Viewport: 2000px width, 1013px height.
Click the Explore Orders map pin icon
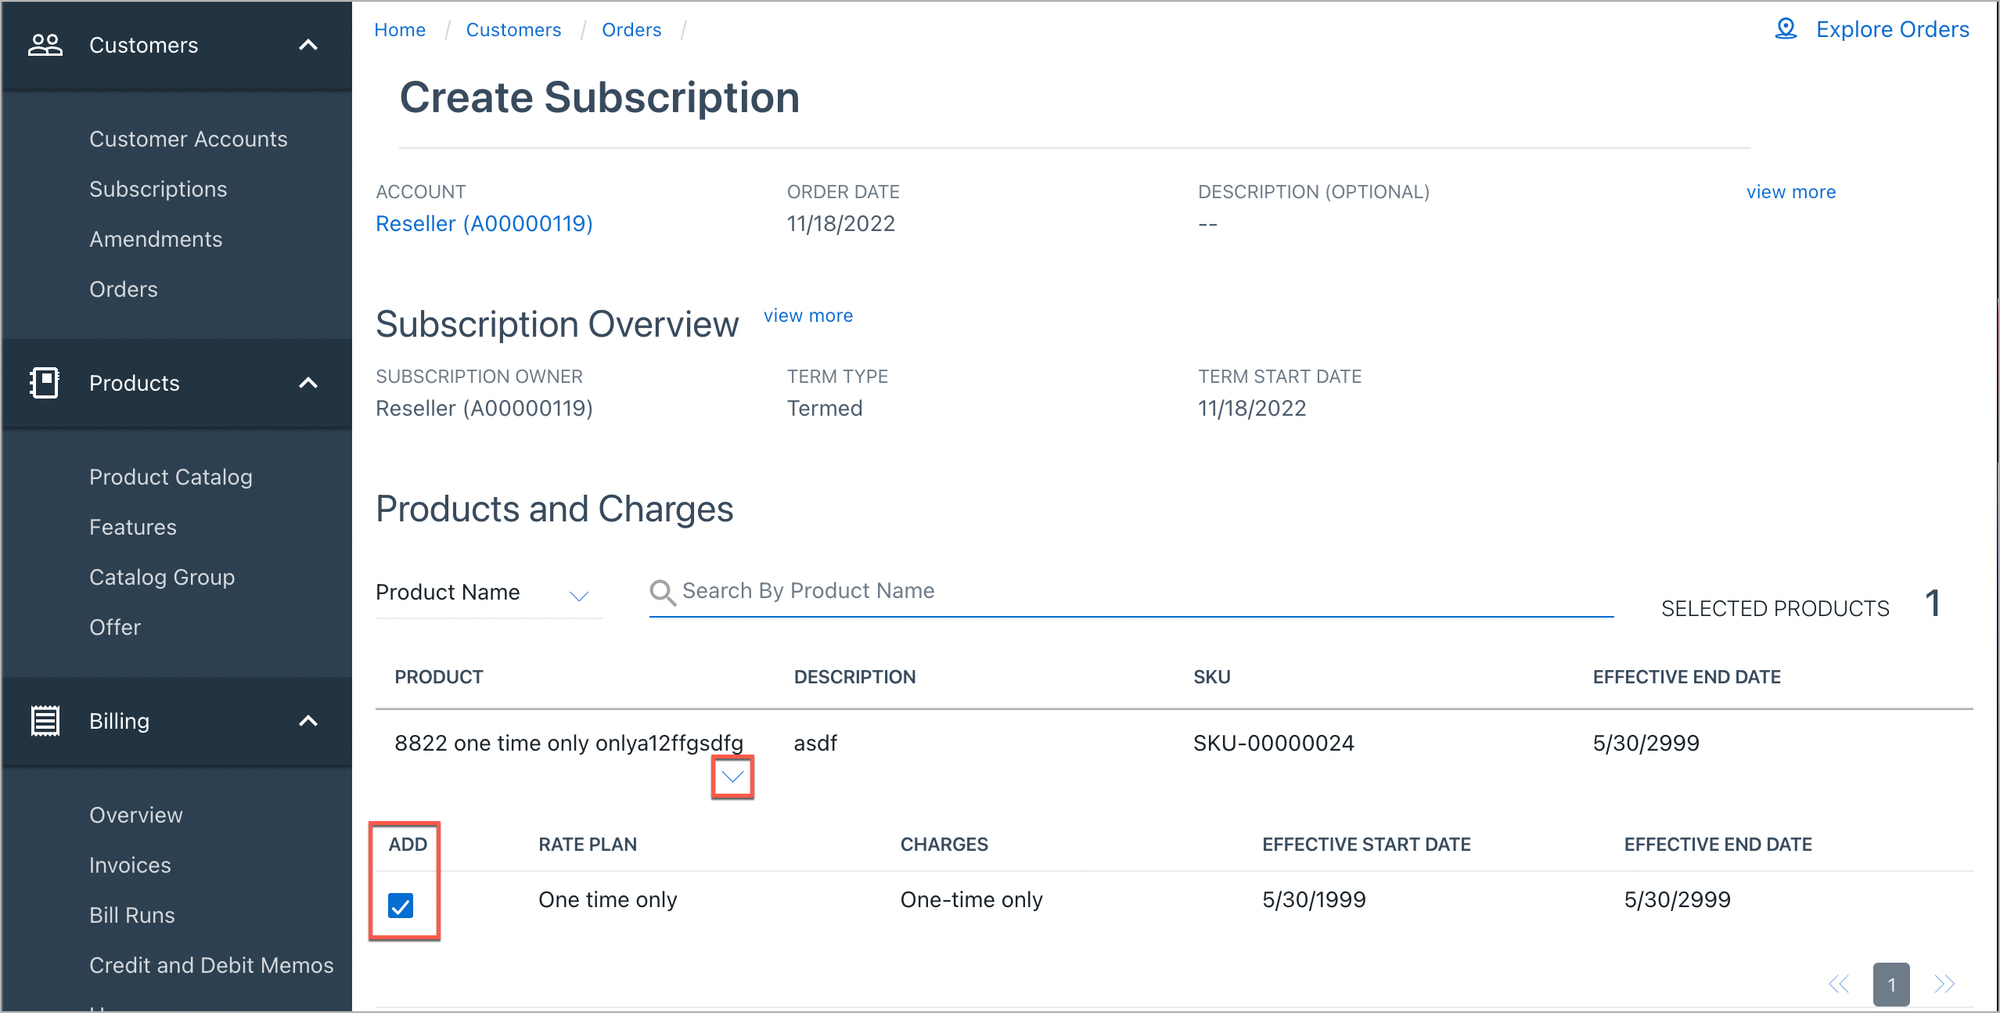coord(1786,29)
